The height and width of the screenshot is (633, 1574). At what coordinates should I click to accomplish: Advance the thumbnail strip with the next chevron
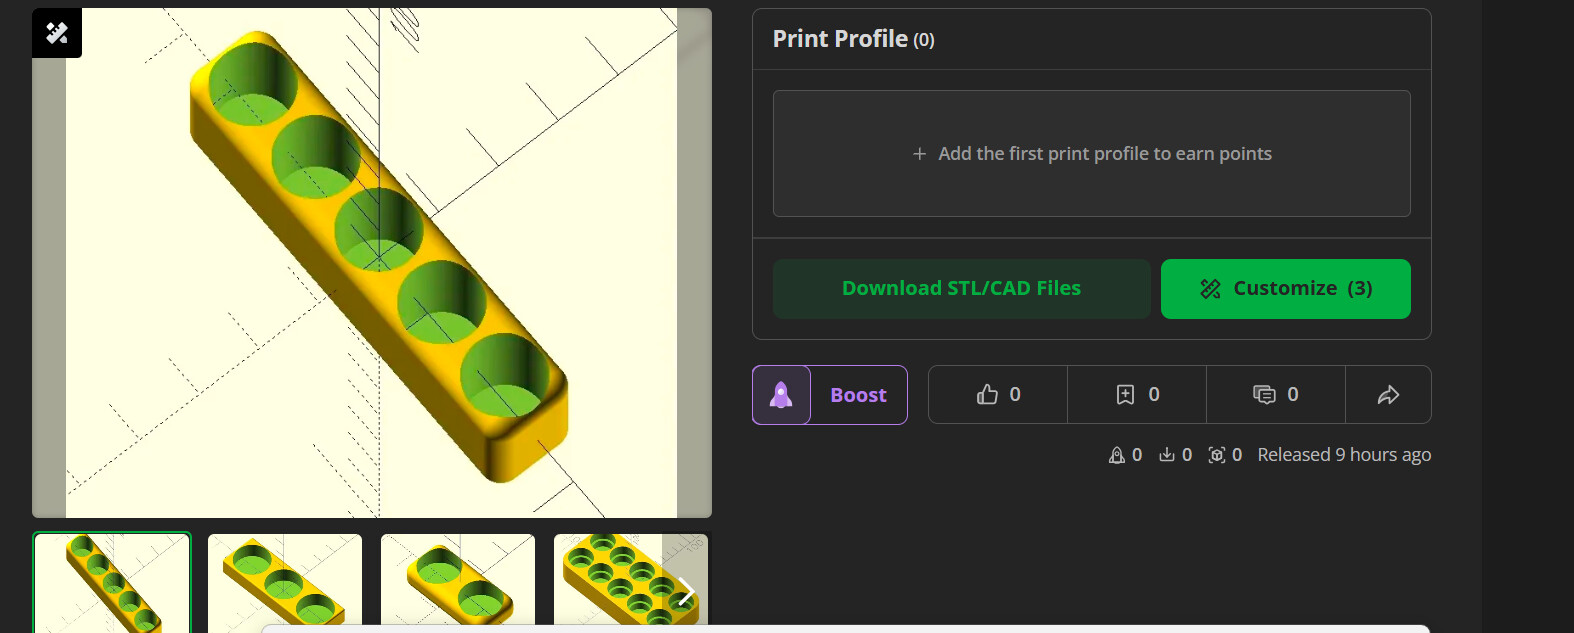coord(686,591)
